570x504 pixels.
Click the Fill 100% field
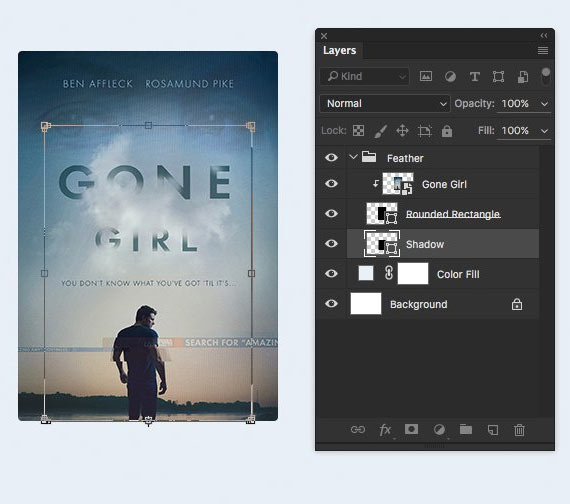point(515,131)
